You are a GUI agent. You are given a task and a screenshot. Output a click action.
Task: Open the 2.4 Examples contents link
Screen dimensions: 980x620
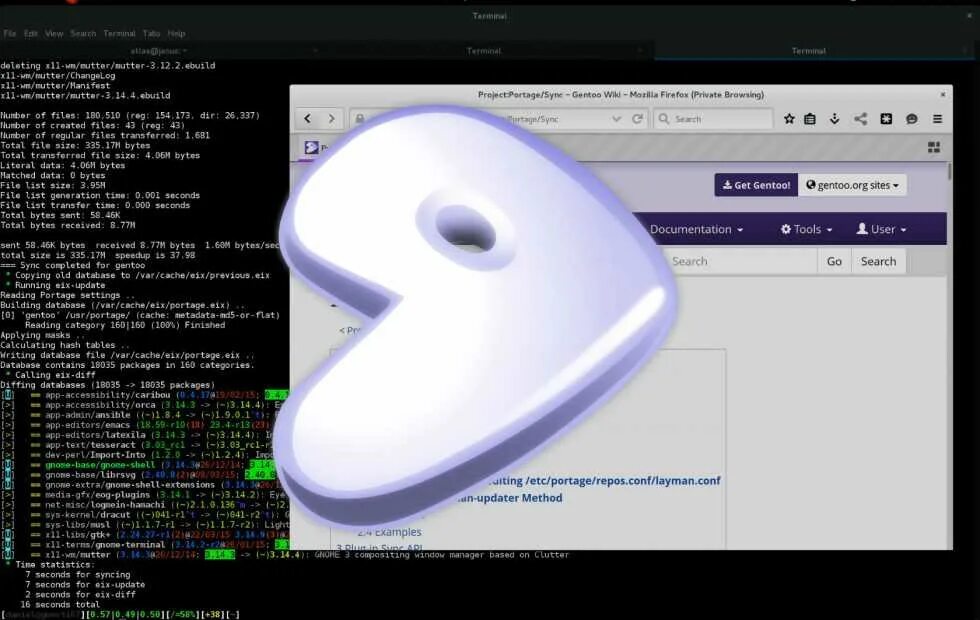pyautogui.click(x=389, y=532)
